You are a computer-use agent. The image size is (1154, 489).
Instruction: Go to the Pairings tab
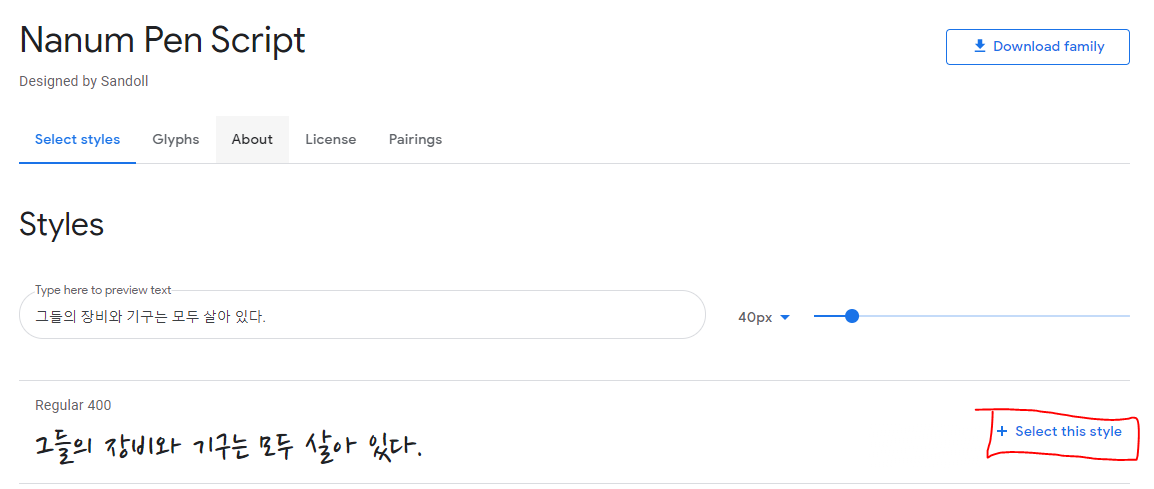click(415, 139)
